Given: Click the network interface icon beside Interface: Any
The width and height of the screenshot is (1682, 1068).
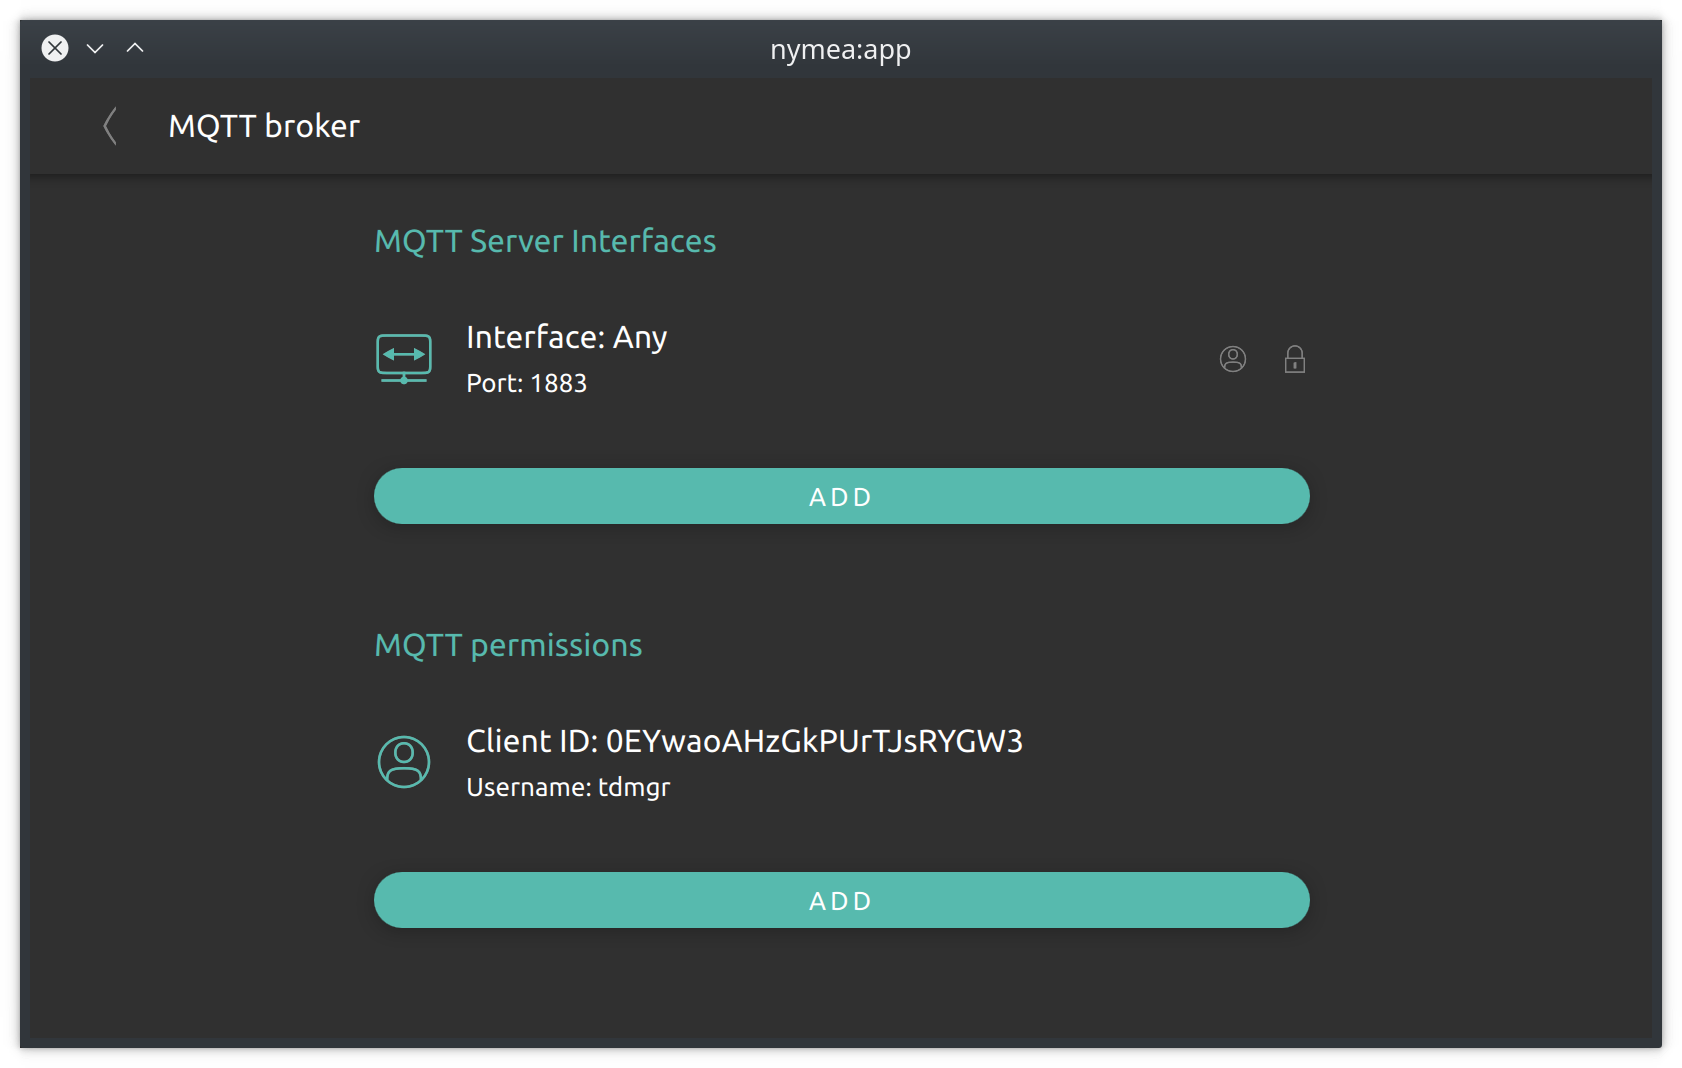Looking at the screenshot, I should 404,359.
